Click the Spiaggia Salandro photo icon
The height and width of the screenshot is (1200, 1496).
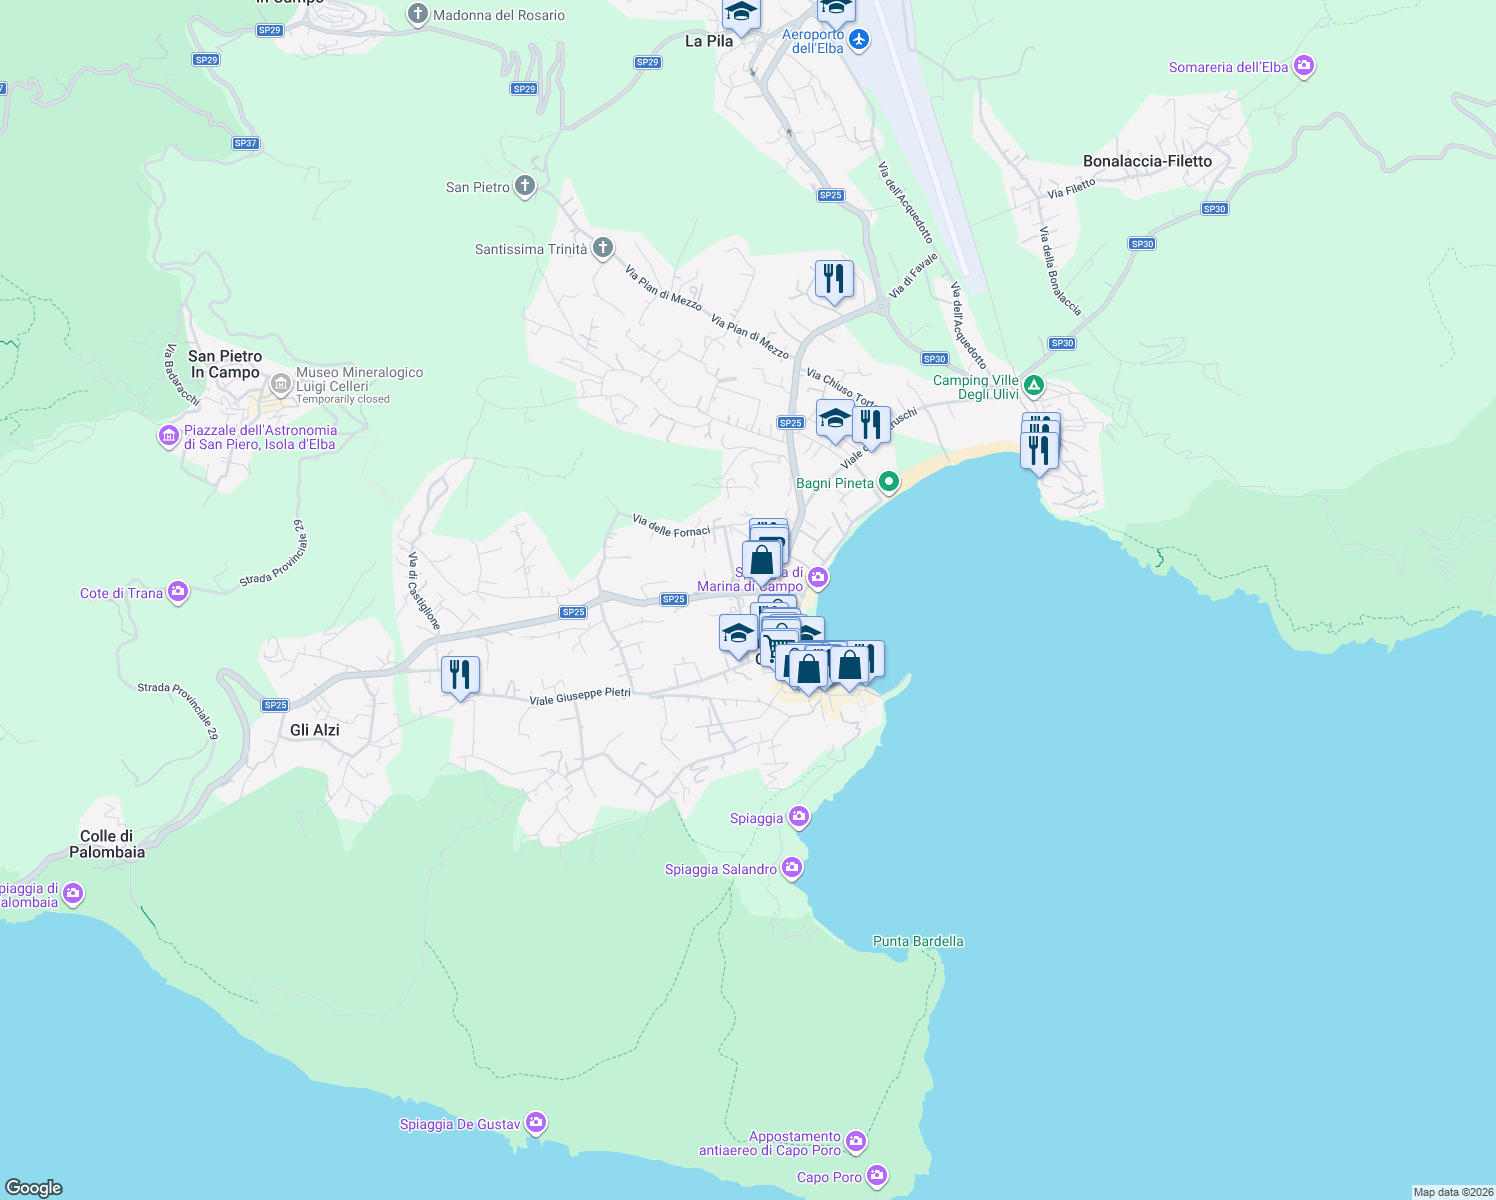792,866
